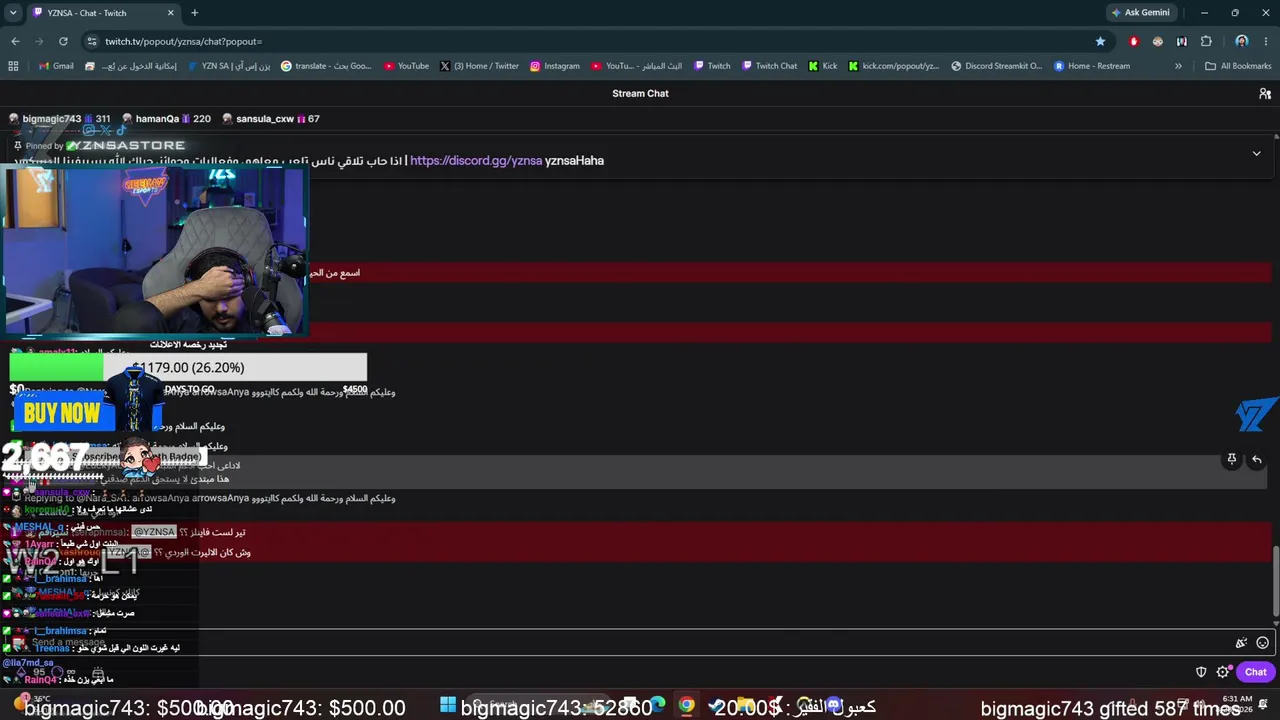This screenshot has width=1280, height=720.
Task: Open the Twitch bookmark
Action: pos(713,66)
